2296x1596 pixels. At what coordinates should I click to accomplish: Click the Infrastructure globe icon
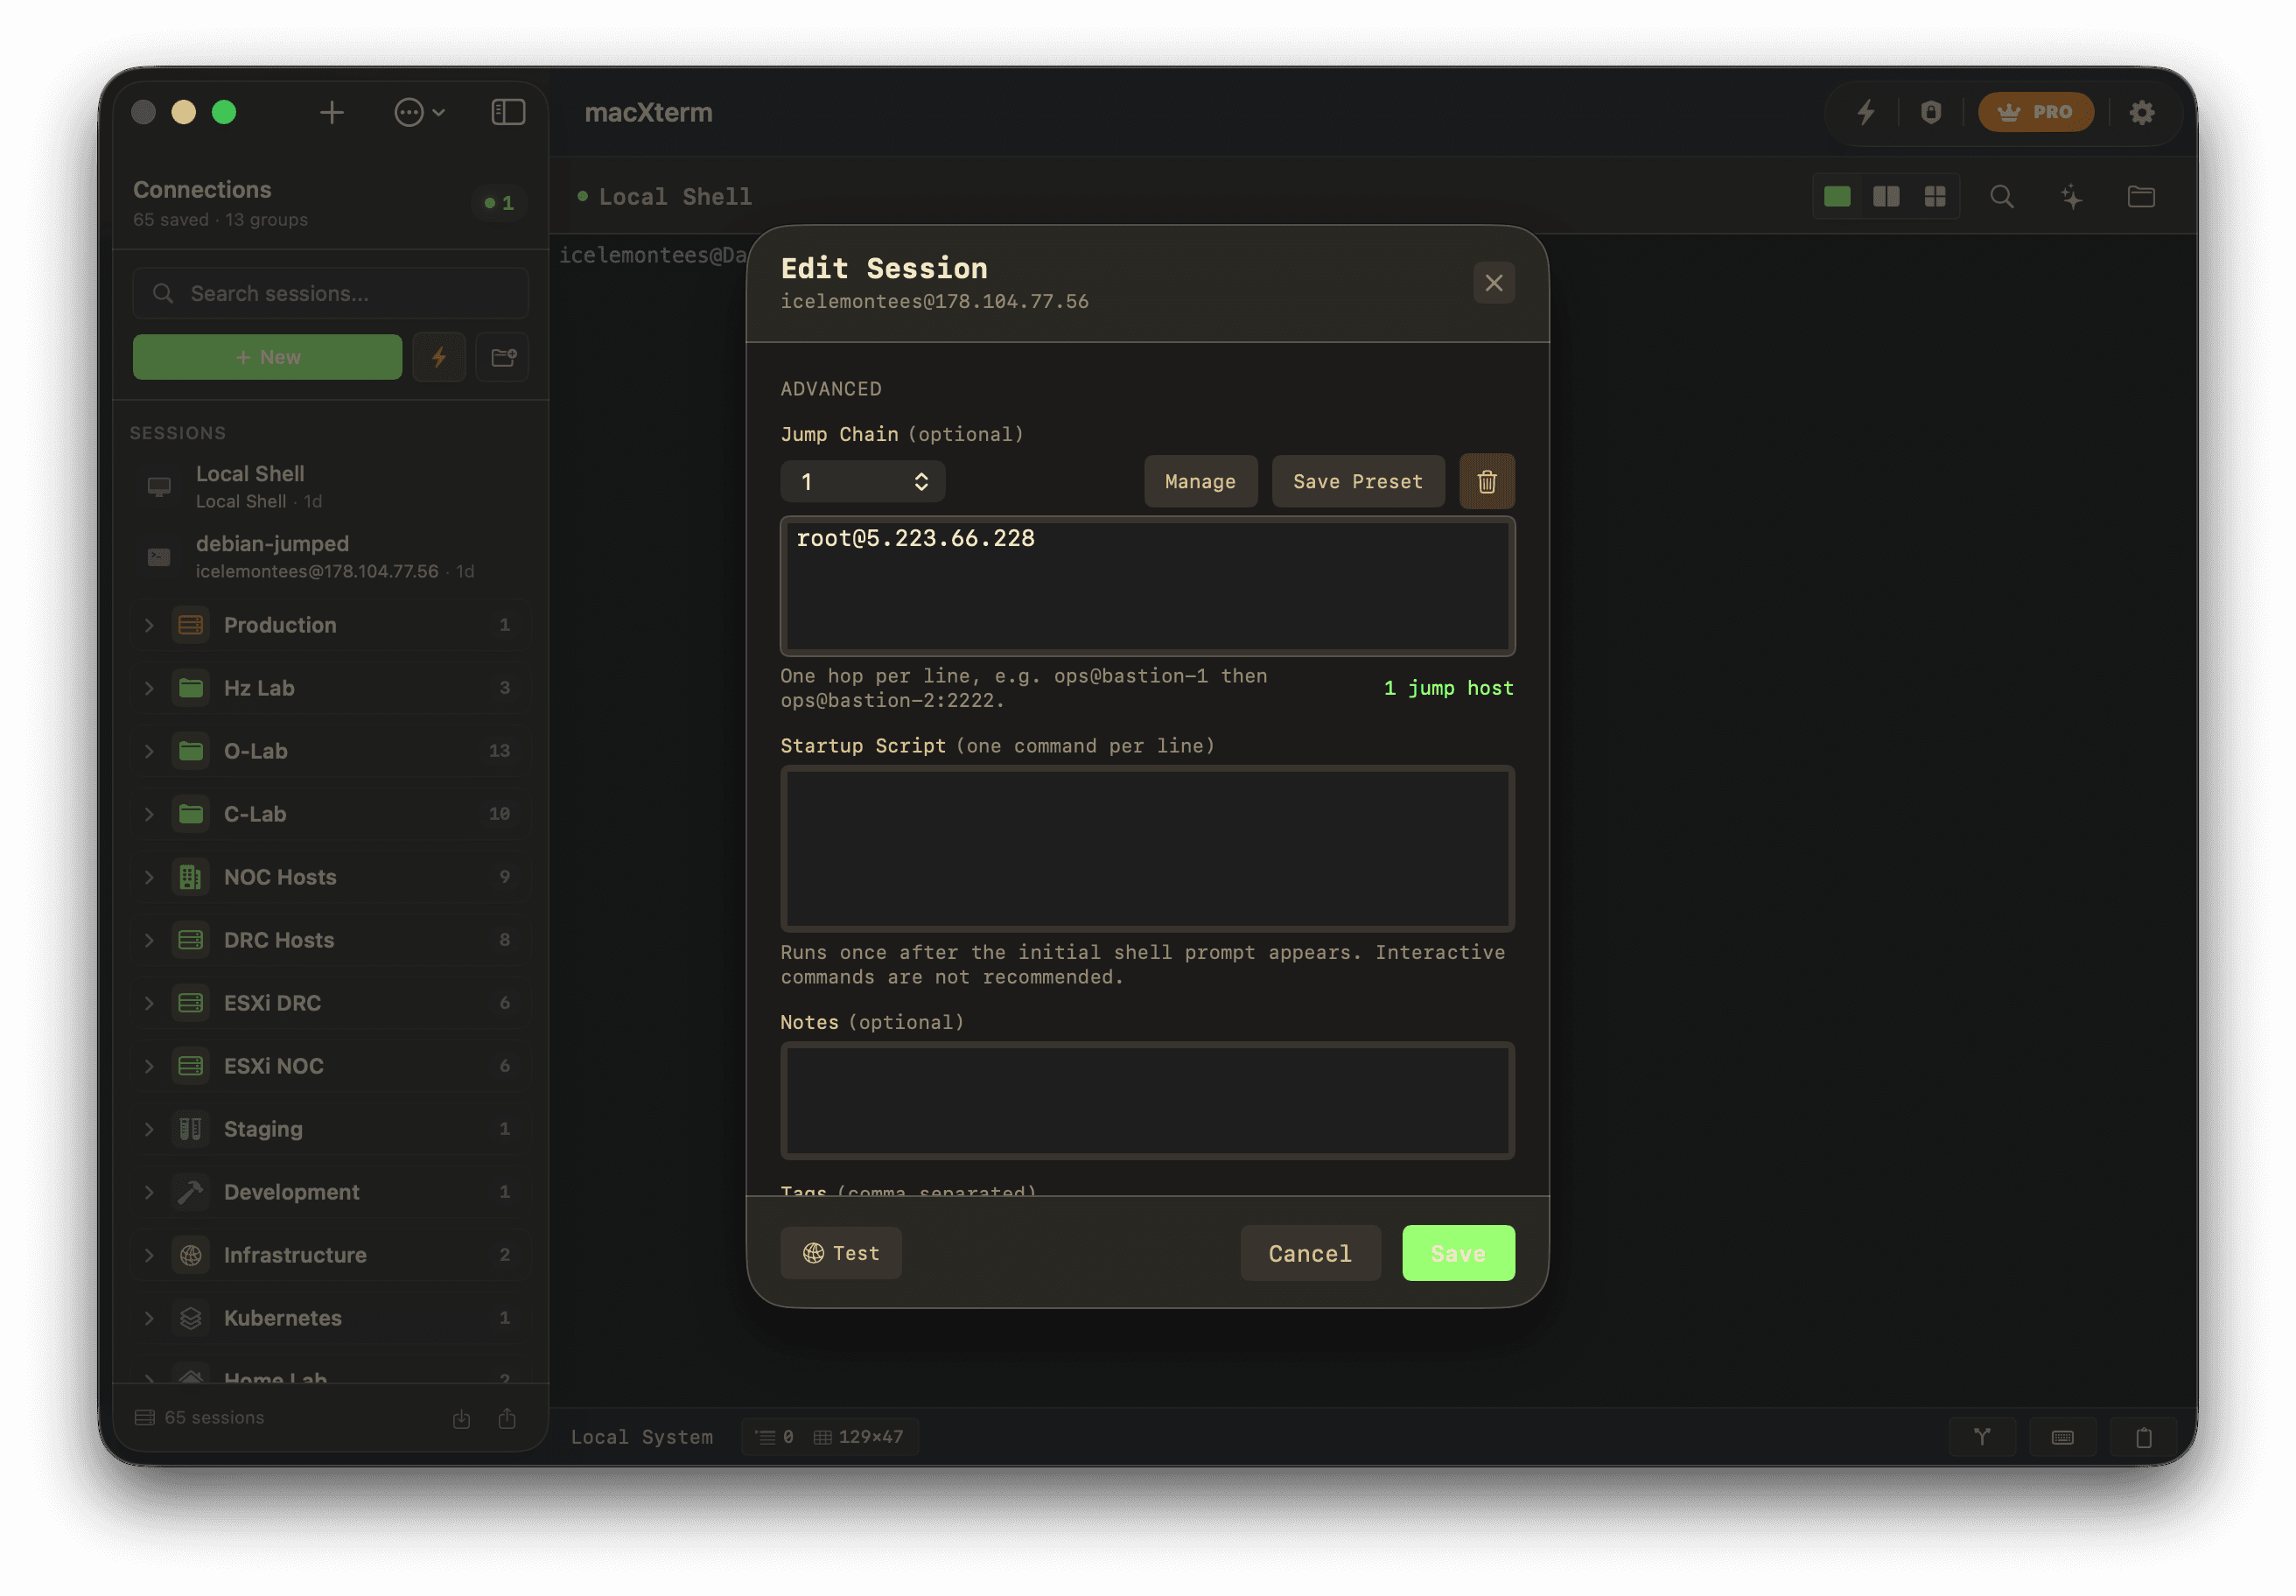pos(190,1255)
